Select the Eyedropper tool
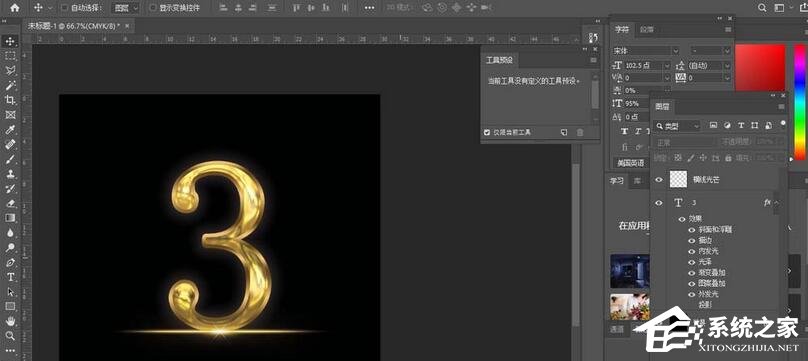The image size is (808, 361). (x=10, y=130)
